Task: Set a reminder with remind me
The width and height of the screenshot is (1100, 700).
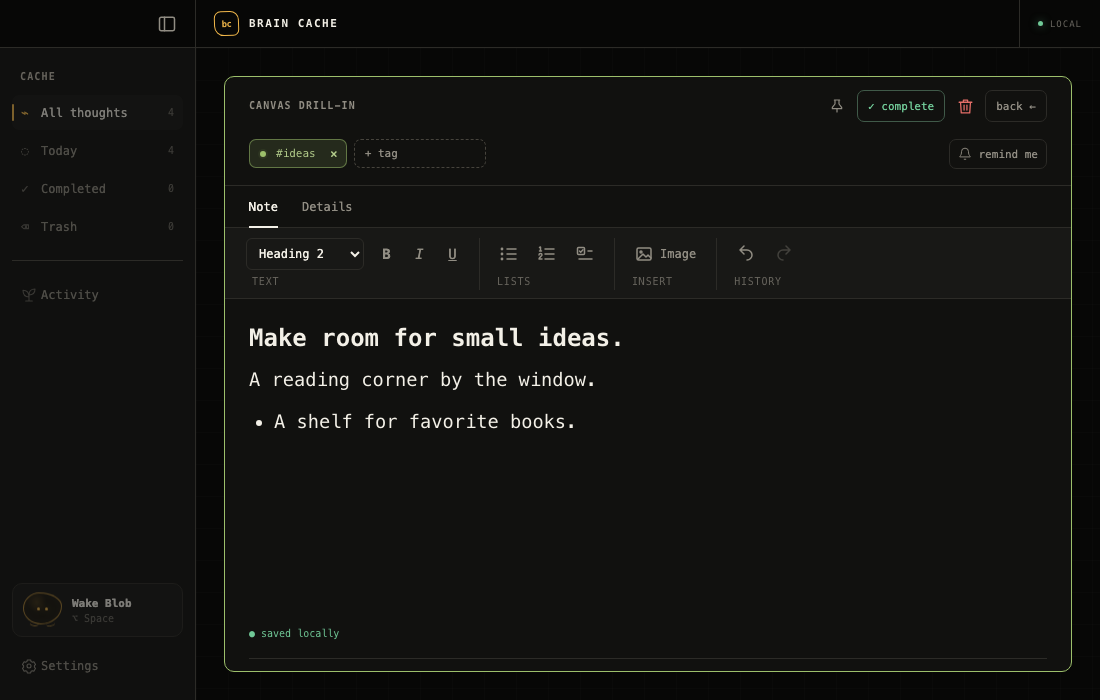Action: pos(998,154)
